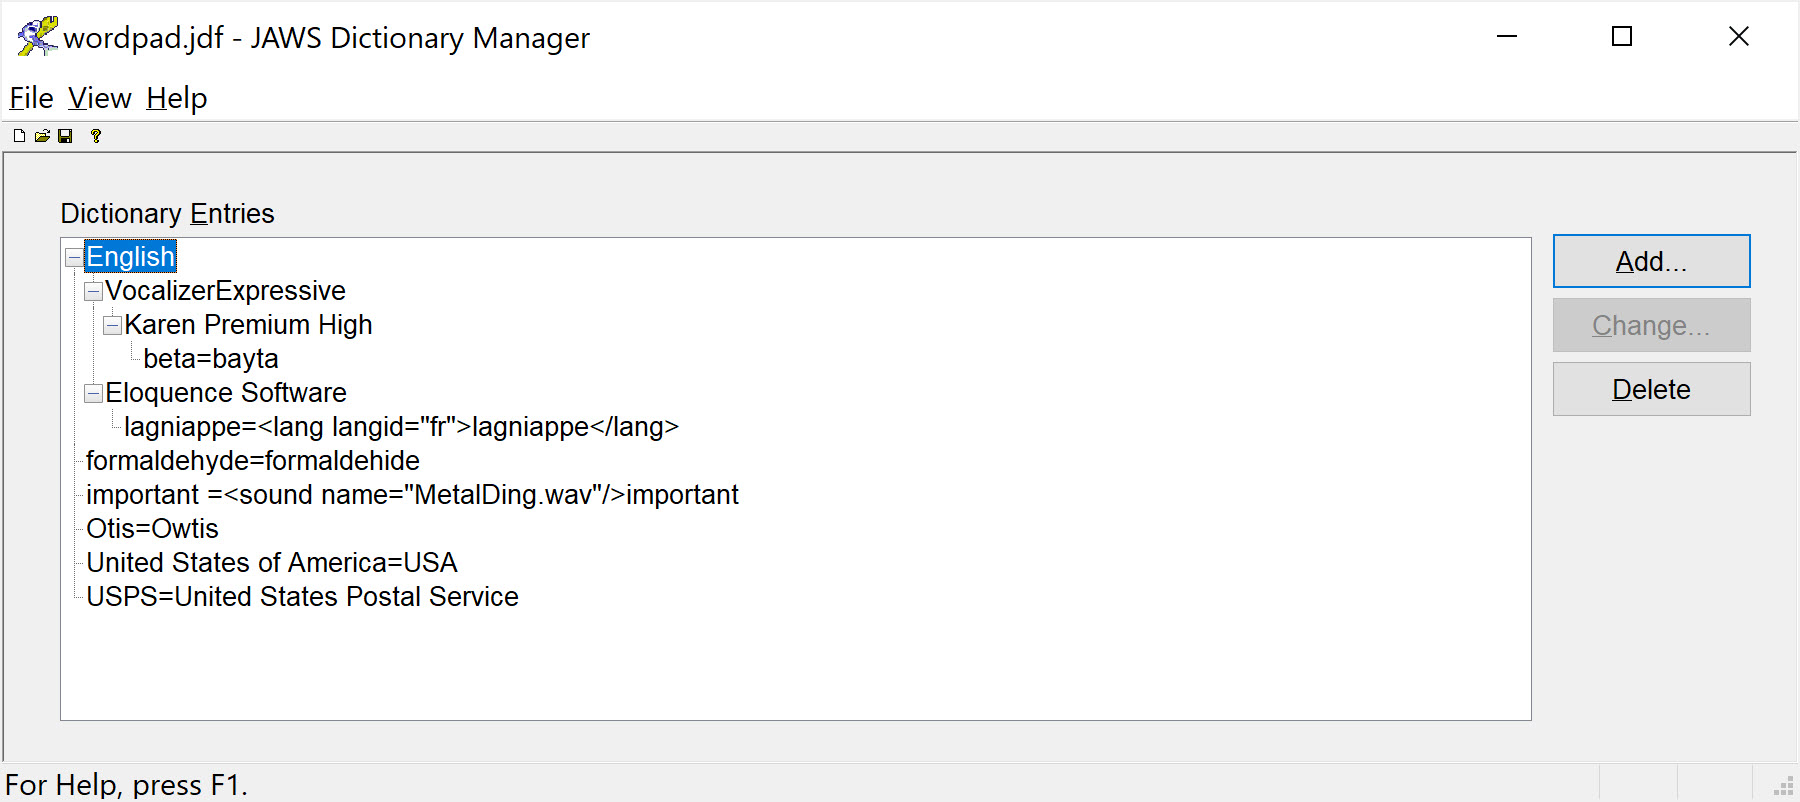
Task: Open the View menu
Action: [x=99, y=97]
